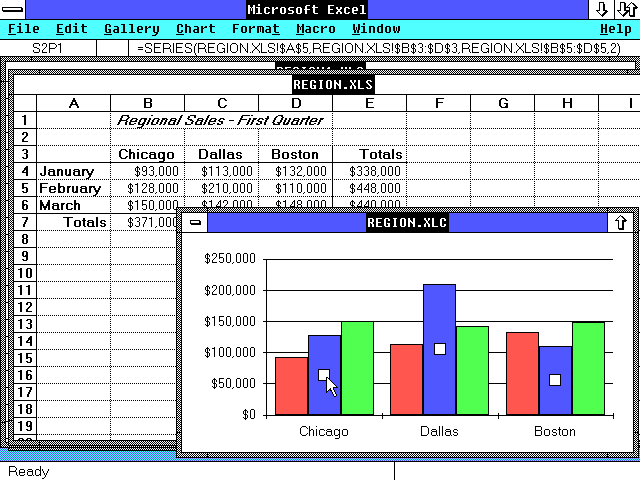Open the Gallery menu
Image resolution: width=640 pixels, height=480 pixels.
pos(131,29)
